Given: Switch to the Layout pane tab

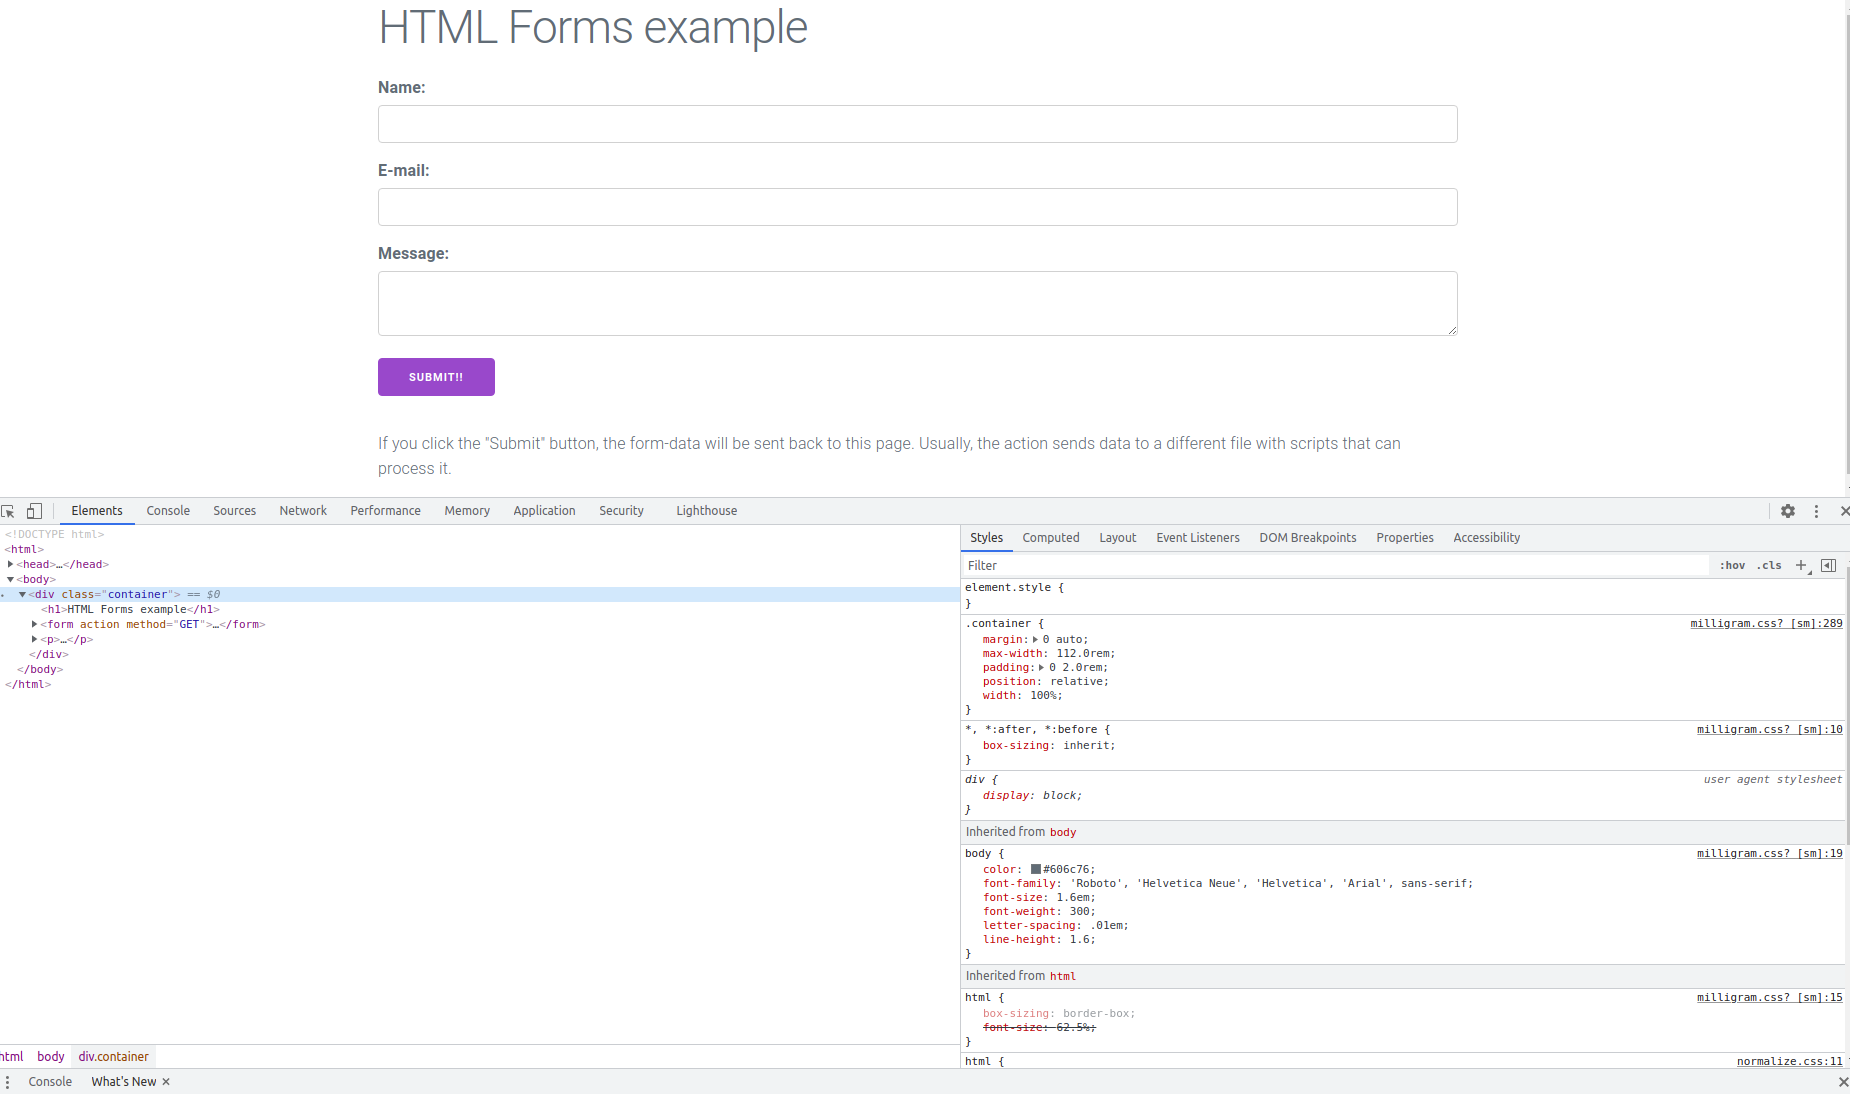Looking at the screenshot, I should [1117, 538].
